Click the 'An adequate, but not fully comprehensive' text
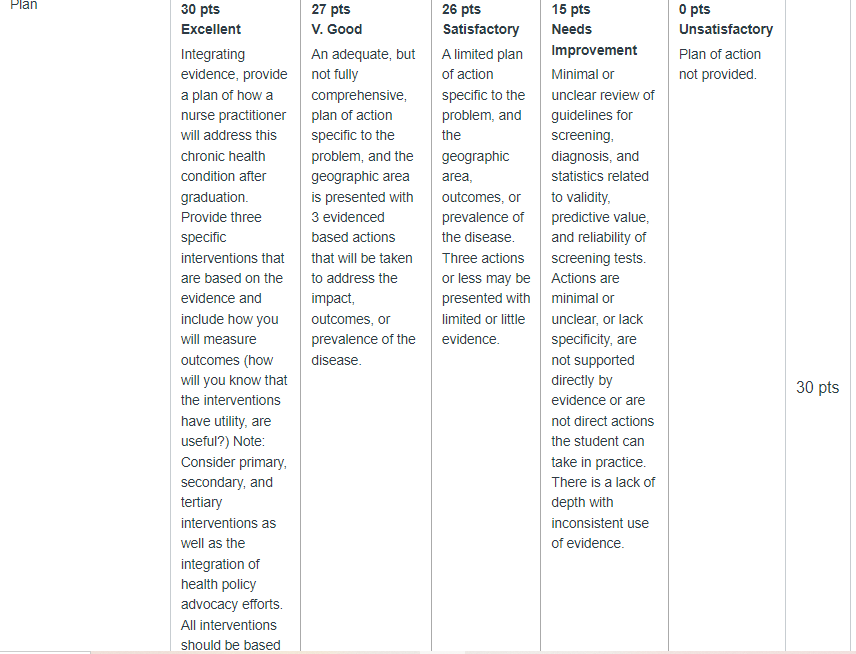 (363, 74)
